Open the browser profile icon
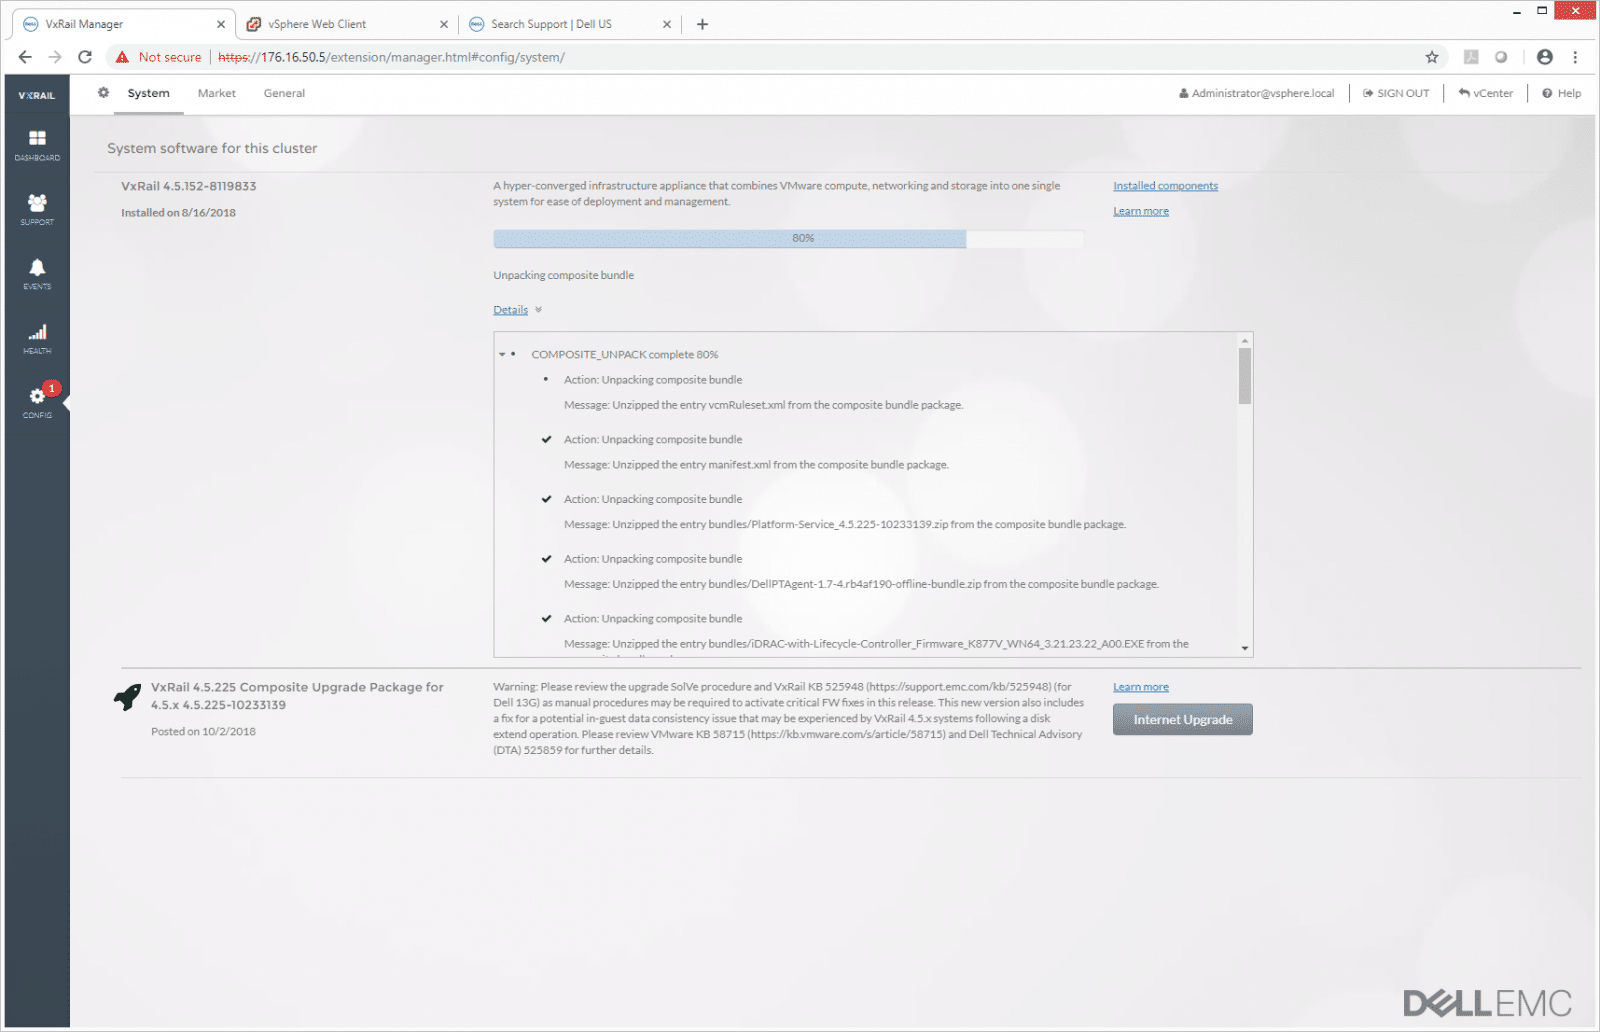1600x1032 pixels. pyautogui.click(x=1545, y=57)
